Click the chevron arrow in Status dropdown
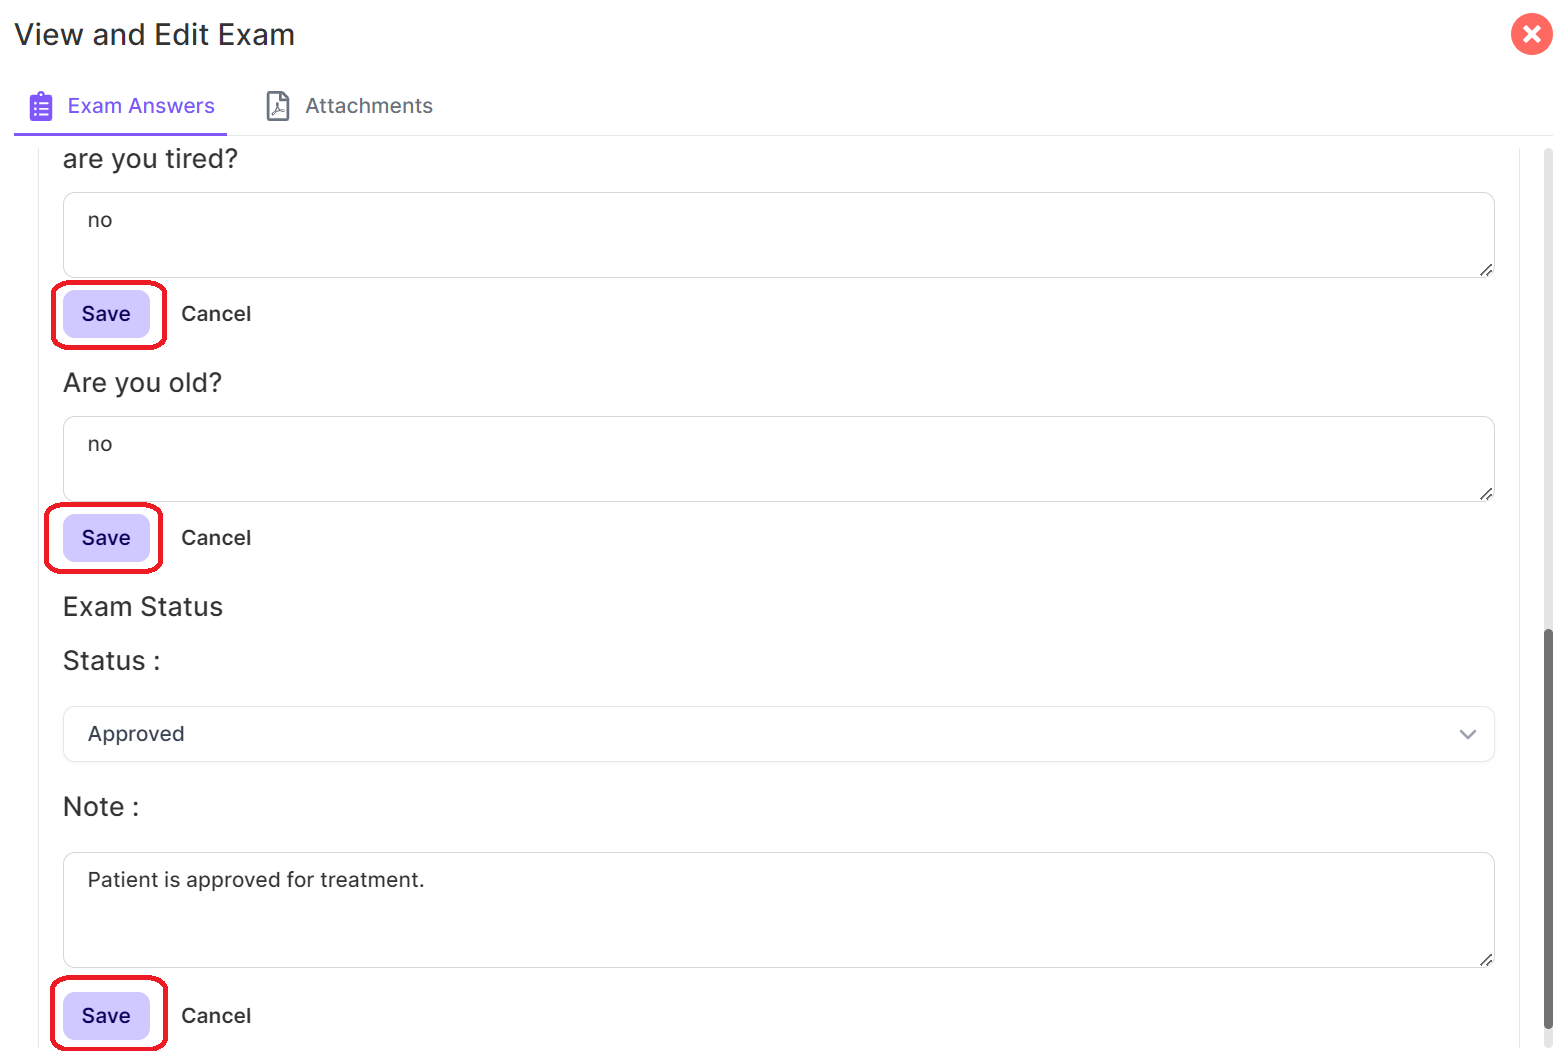 tap(1467, 734)
